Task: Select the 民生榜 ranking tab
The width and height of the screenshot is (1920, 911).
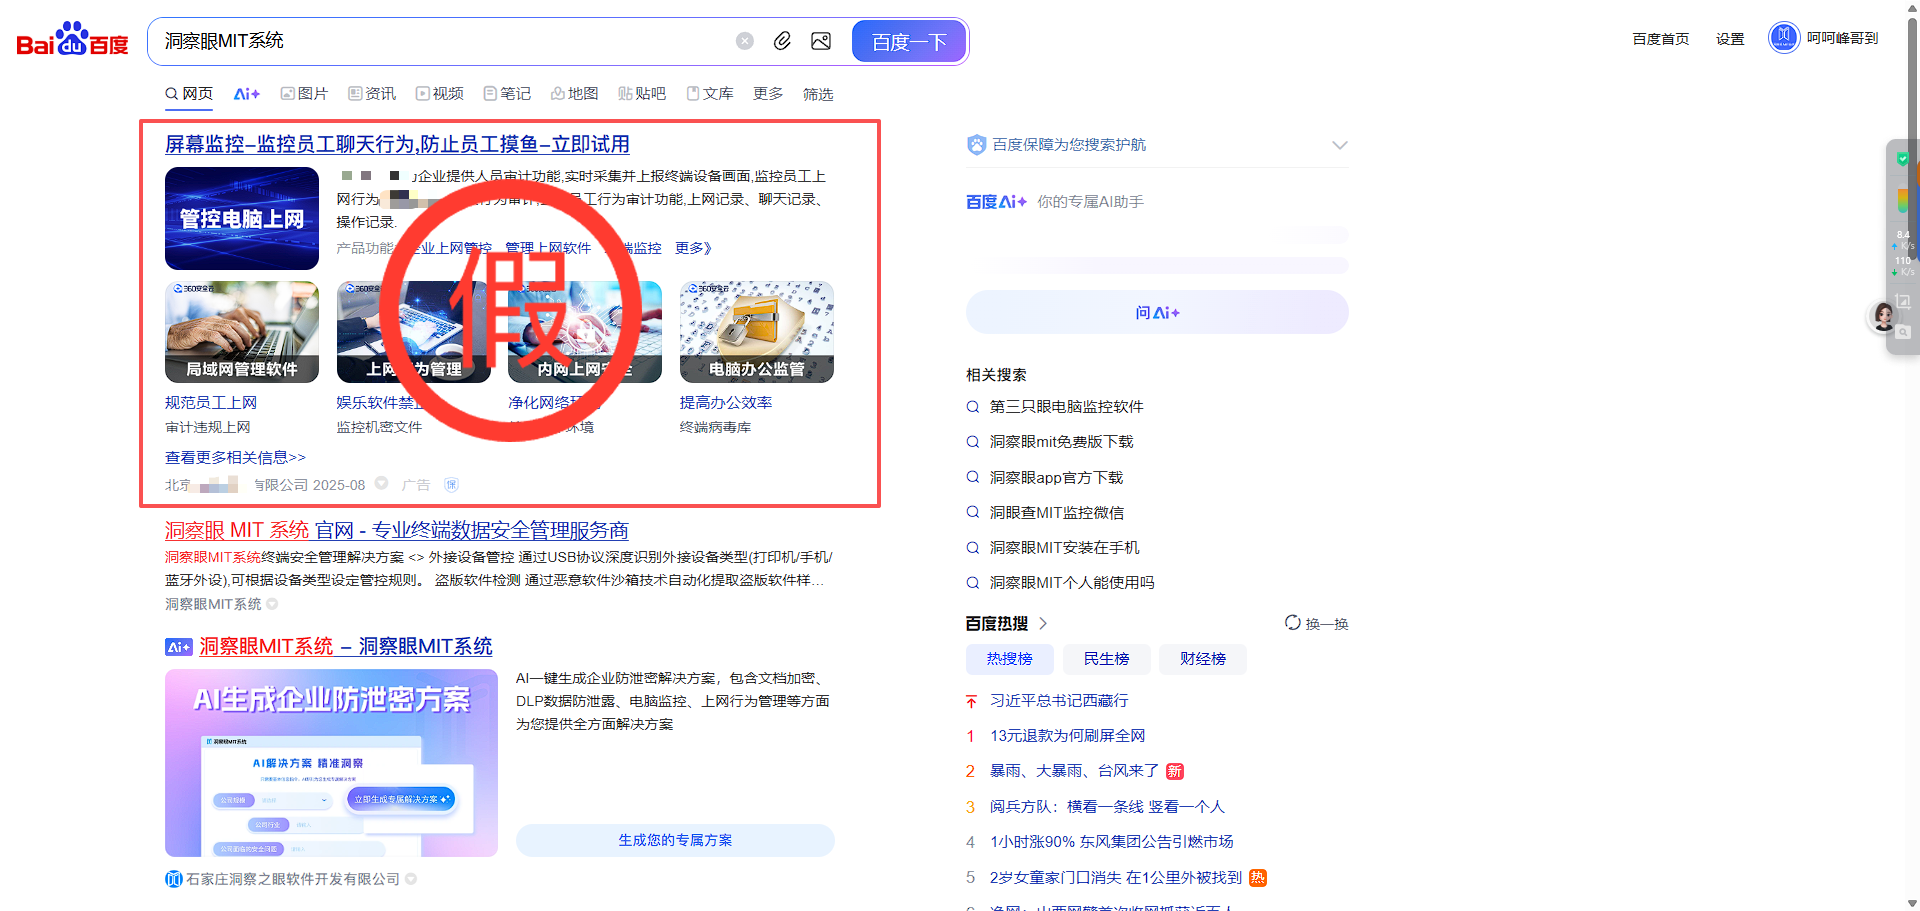Action: click(1106, 659)
